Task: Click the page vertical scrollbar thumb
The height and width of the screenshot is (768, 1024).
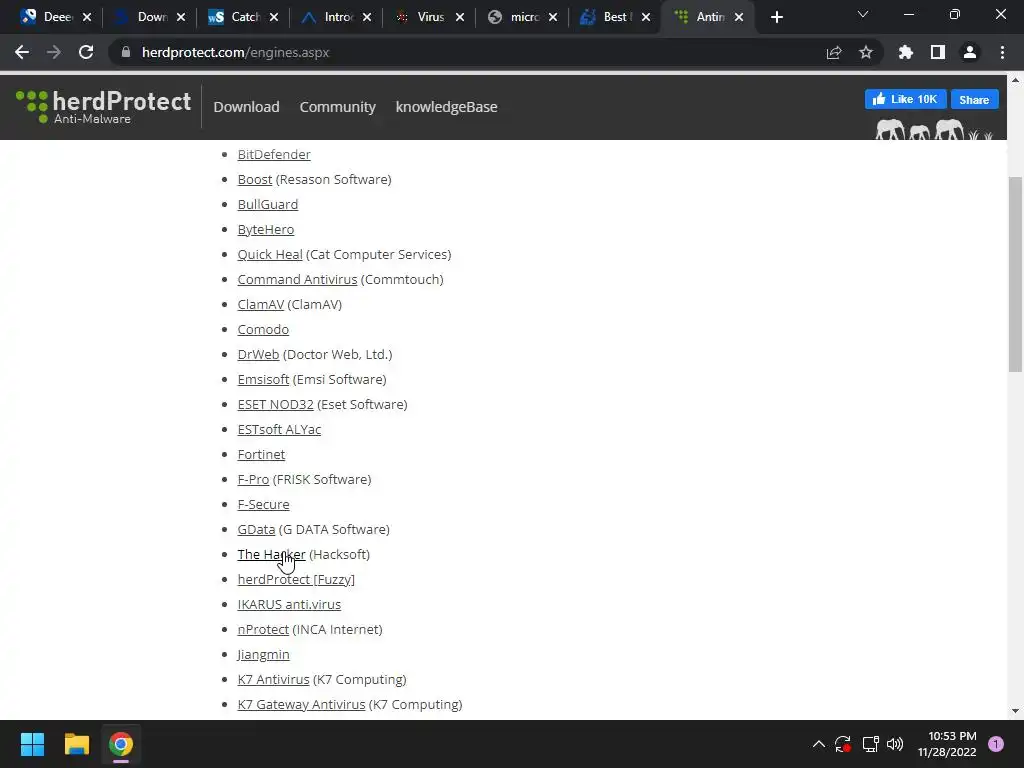Action: [1015, 274]
